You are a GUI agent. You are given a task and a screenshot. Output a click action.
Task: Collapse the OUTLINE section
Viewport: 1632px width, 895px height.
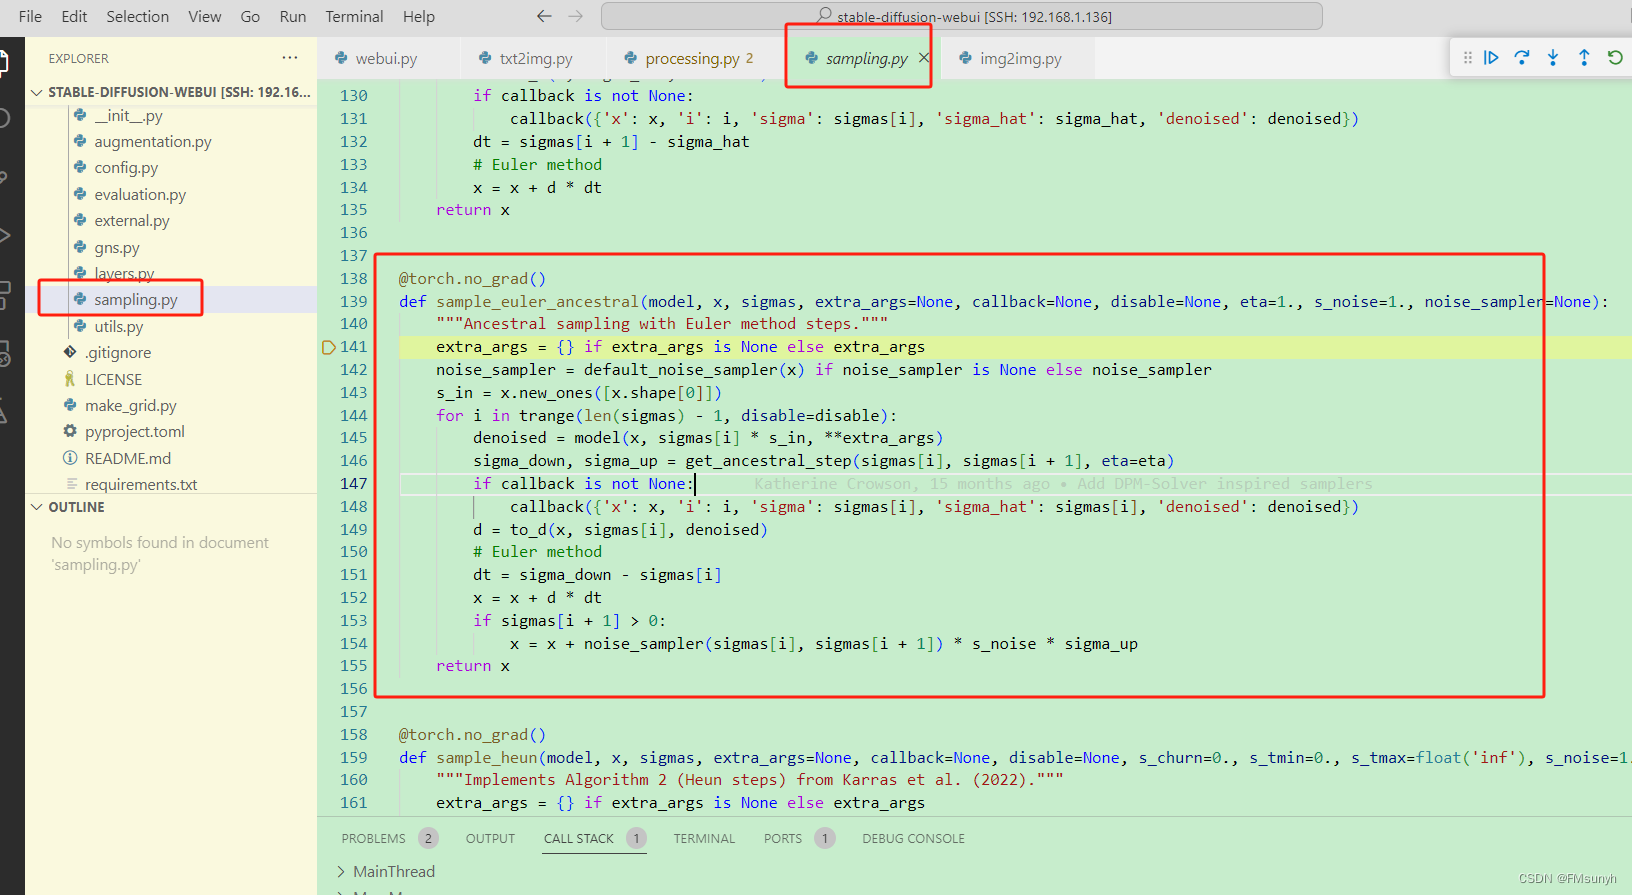click(37, 507)
